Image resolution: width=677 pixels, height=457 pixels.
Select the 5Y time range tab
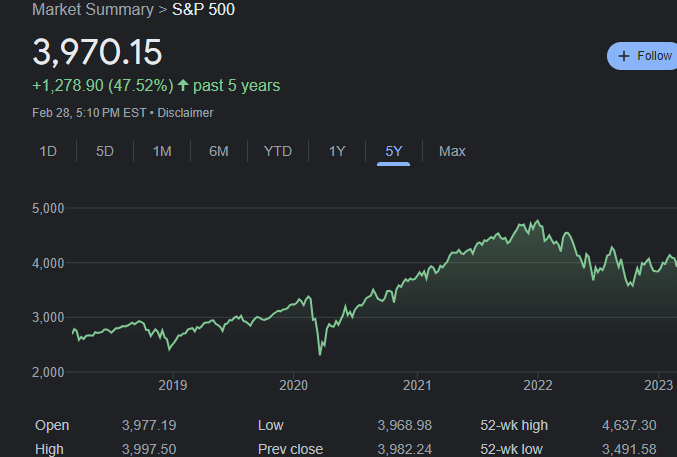393,151
